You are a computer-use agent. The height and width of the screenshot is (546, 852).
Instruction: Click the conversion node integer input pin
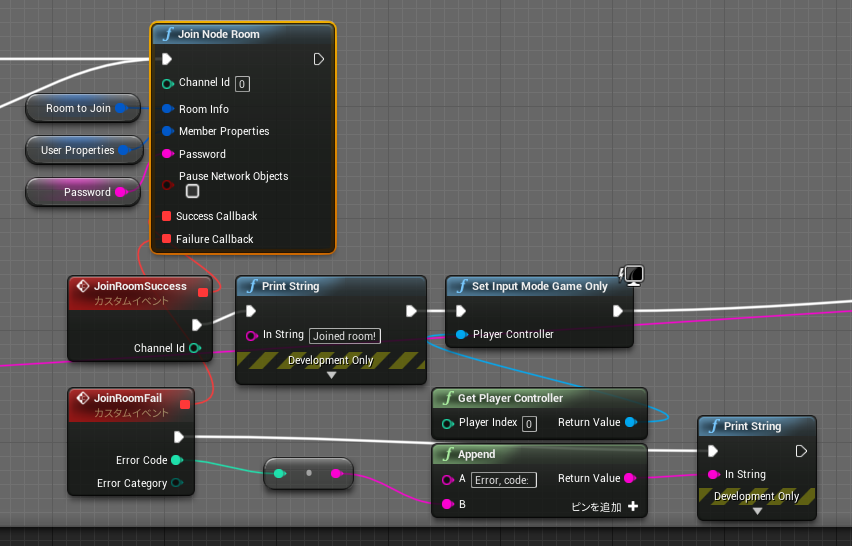pos(279,473)
